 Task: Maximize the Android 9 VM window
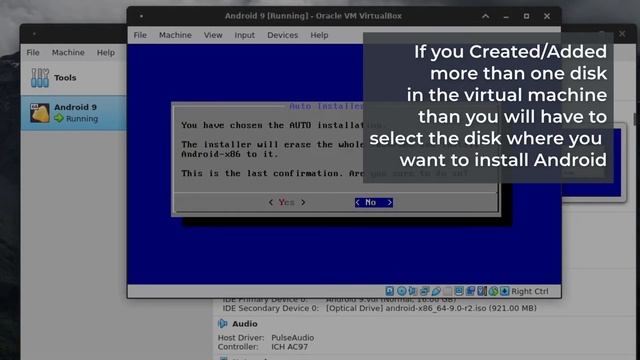[527, 16]
